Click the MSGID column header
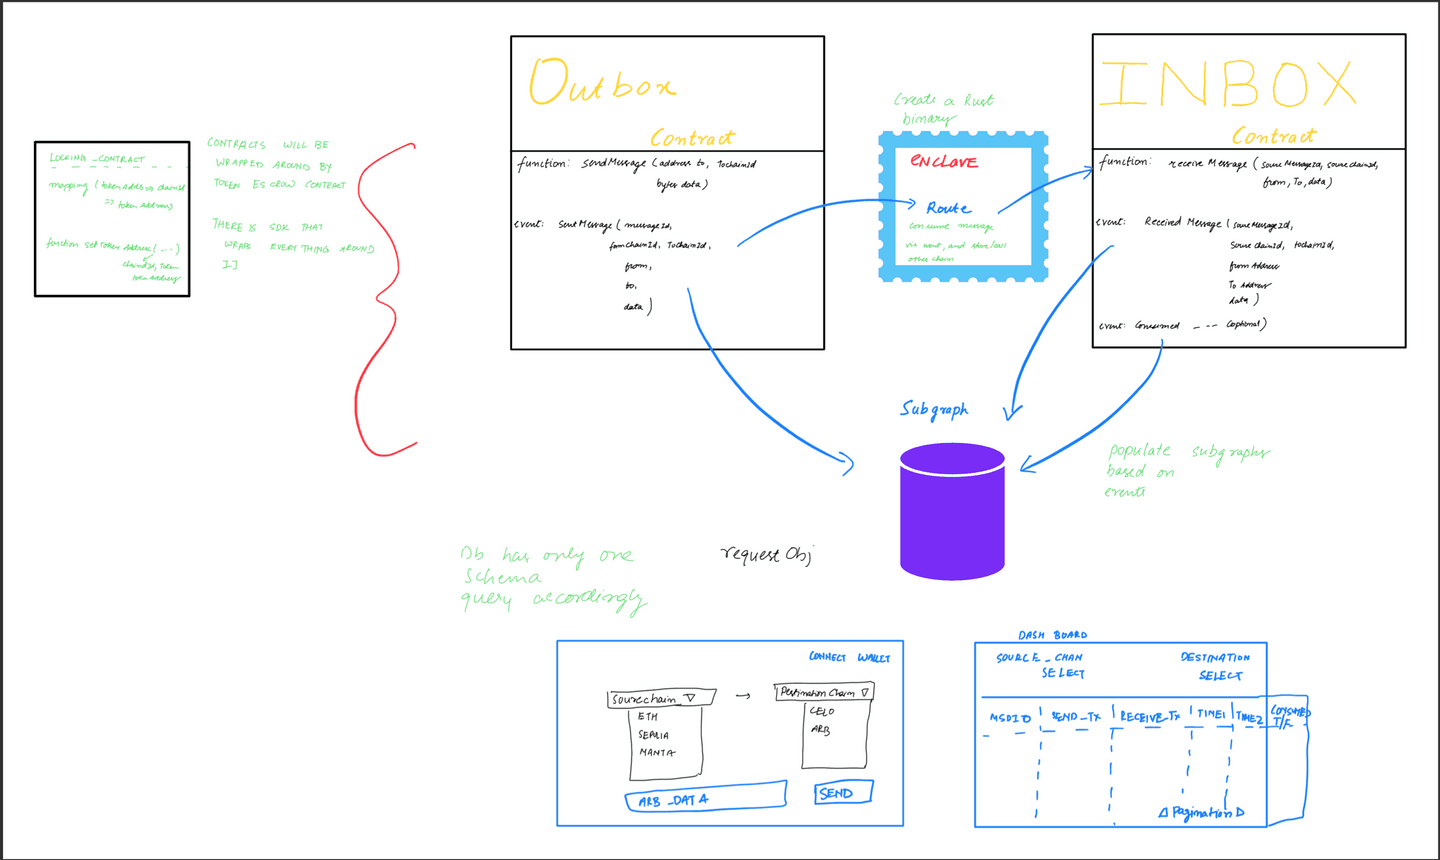The width and height of the screenshot is (1440, 860). [x=1010, y=718]
